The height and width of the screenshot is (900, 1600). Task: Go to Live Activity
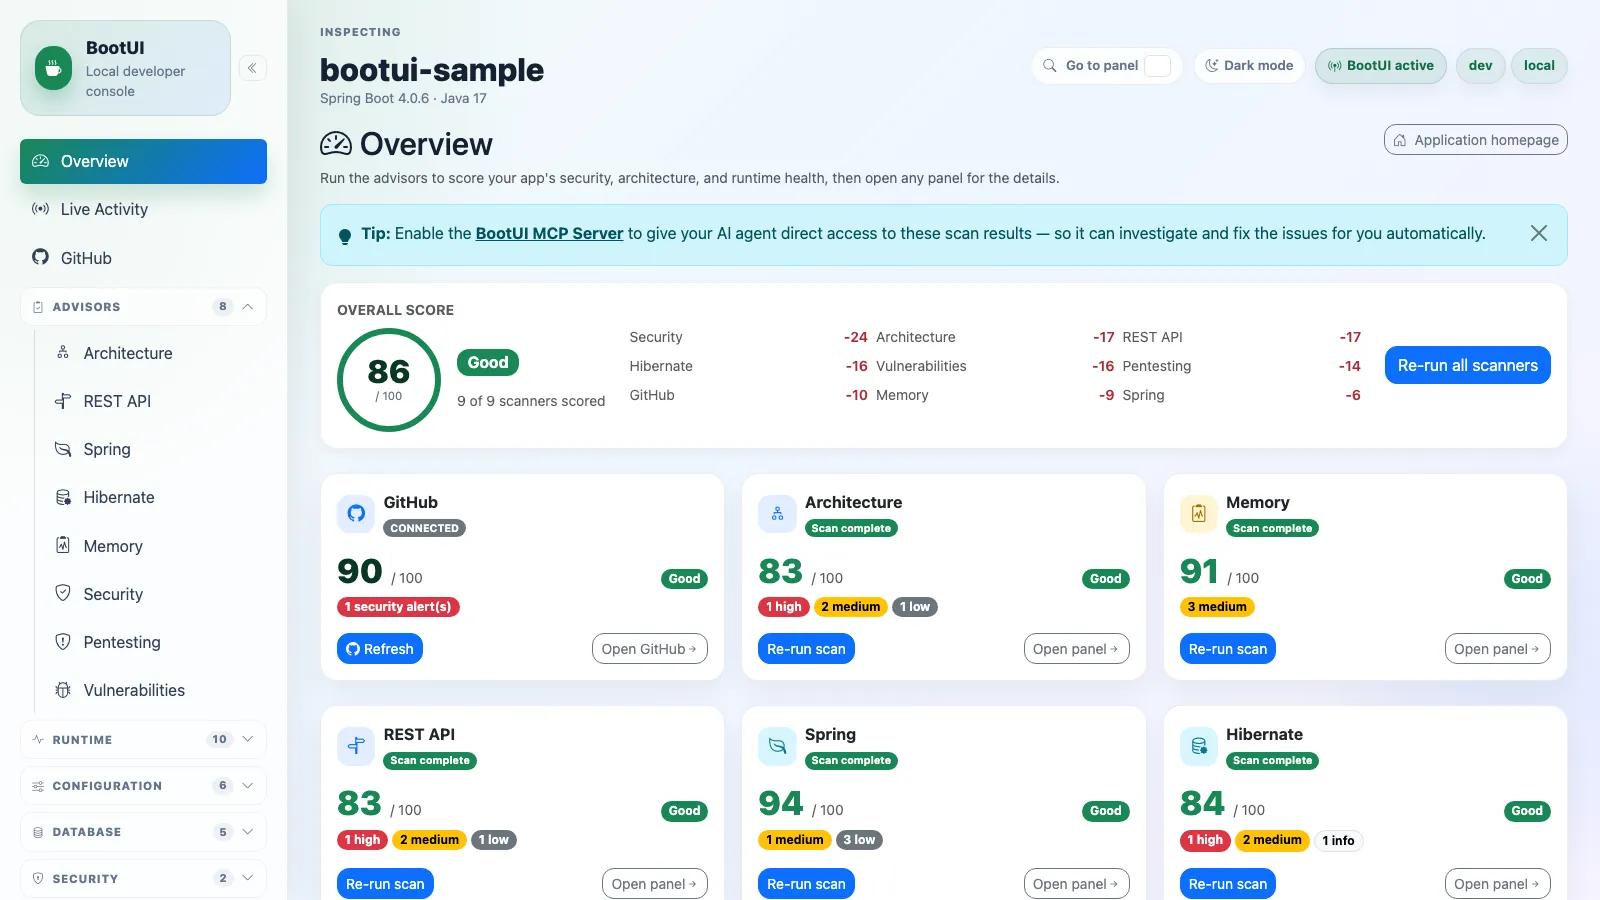[143, 209]
